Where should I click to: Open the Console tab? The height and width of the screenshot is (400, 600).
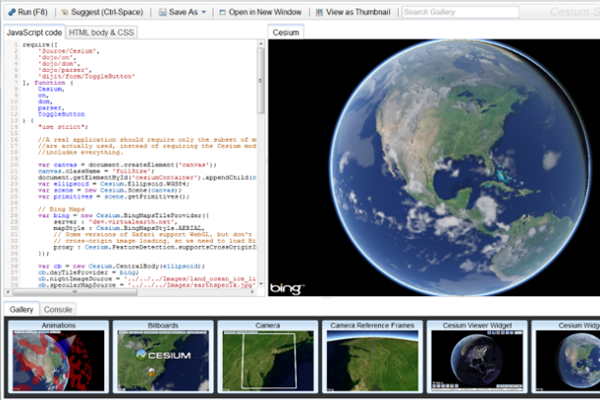tap(58, 309)
